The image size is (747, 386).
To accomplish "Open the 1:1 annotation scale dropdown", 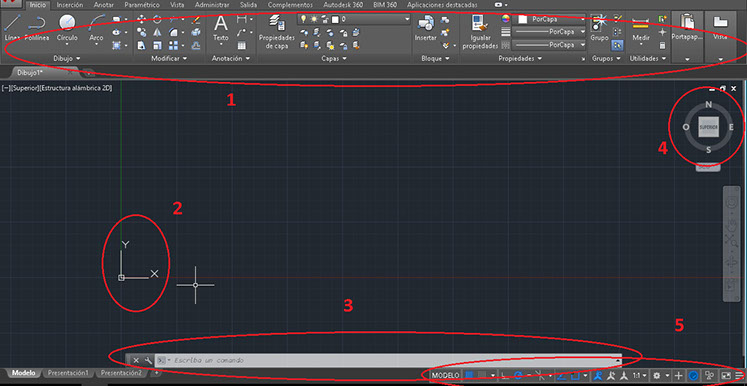I will 640,376.
